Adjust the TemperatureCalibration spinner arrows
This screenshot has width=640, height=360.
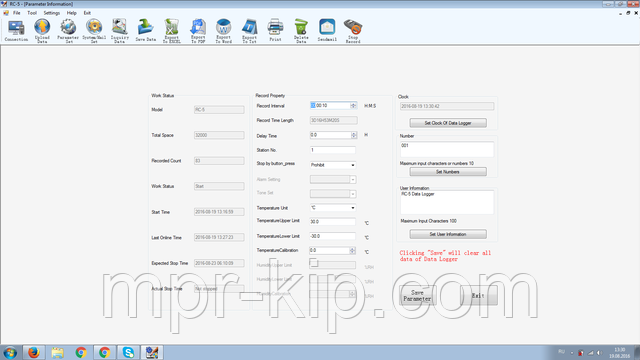[x=353, y=250]
